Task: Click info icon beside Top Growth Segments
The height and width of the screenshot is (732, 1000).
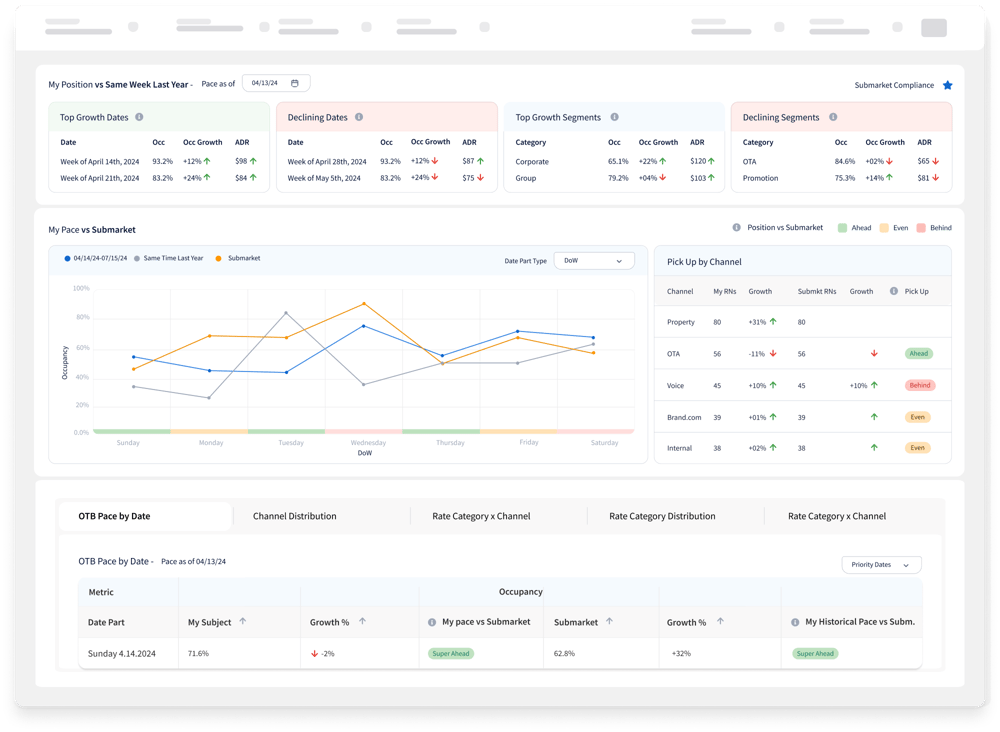Action: [x=614, y=117]
